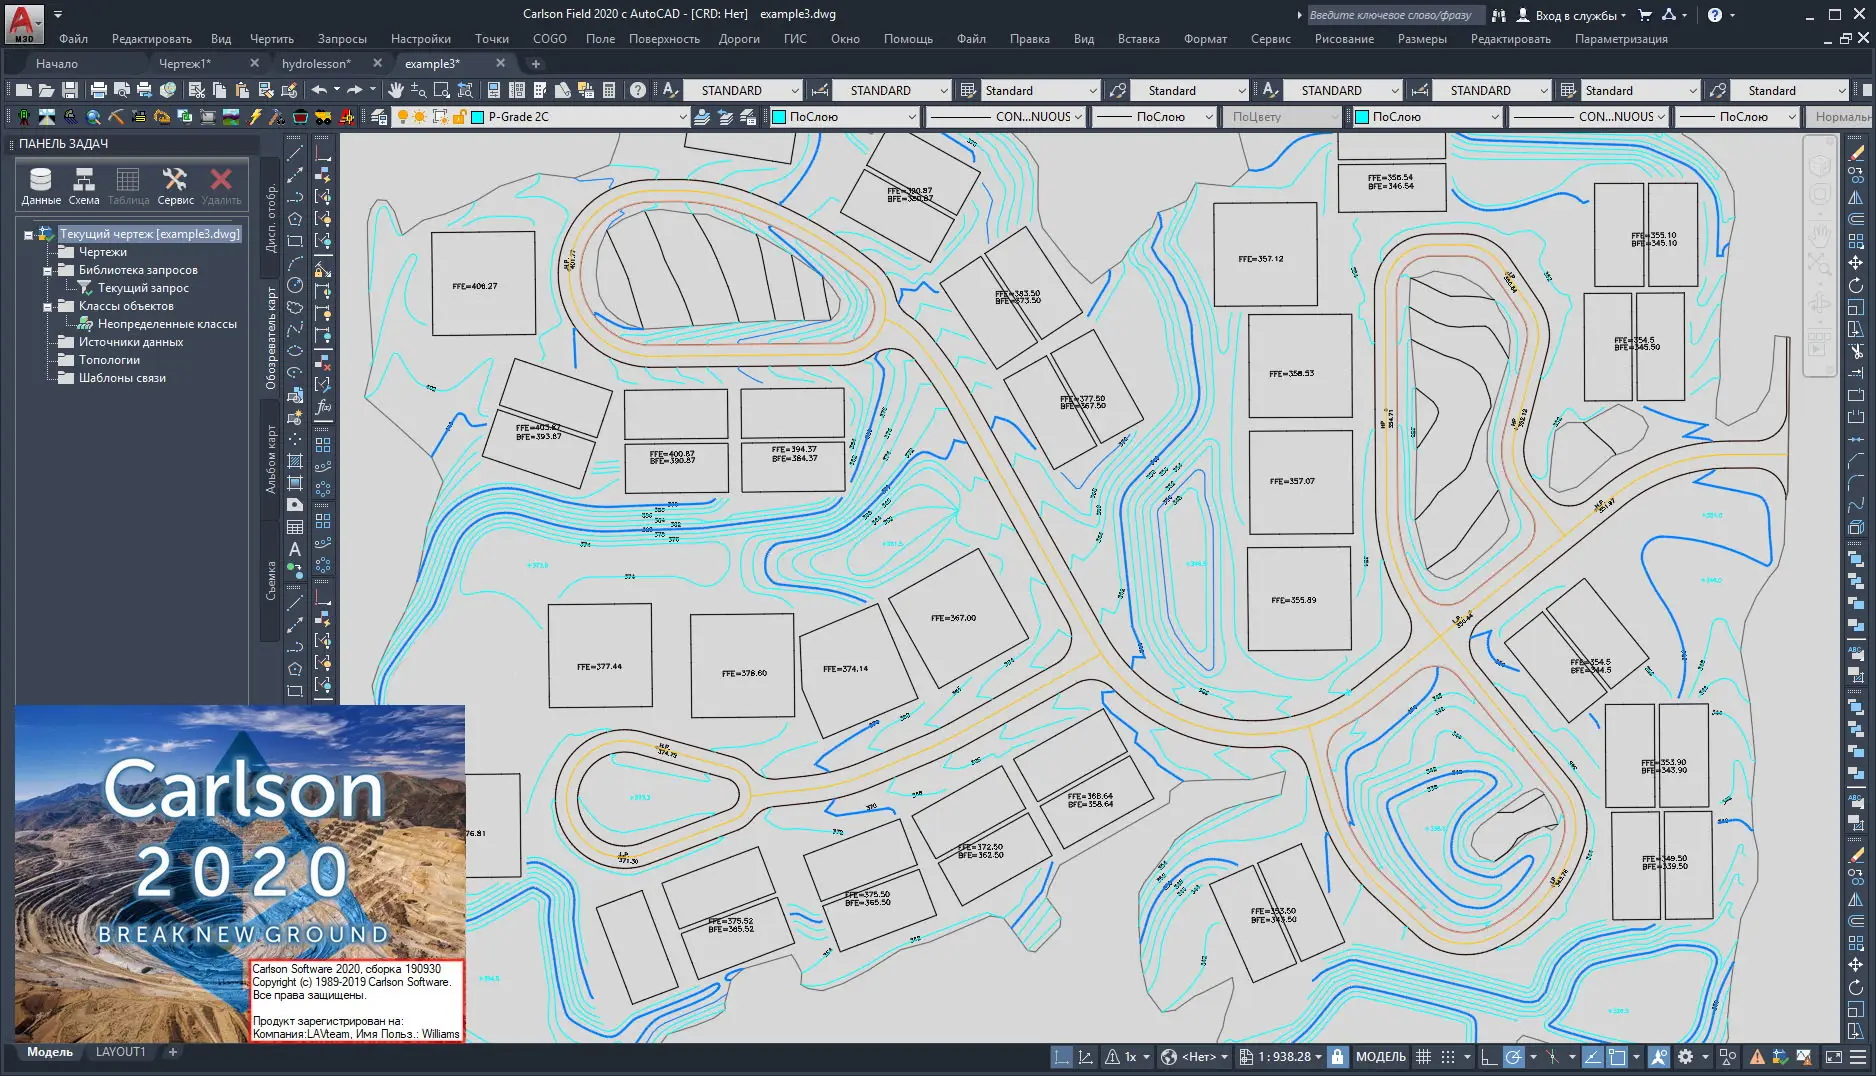Select the multiline Text A tool
The height and width of the screenshot is (1076, 1876).
(295, 549)
